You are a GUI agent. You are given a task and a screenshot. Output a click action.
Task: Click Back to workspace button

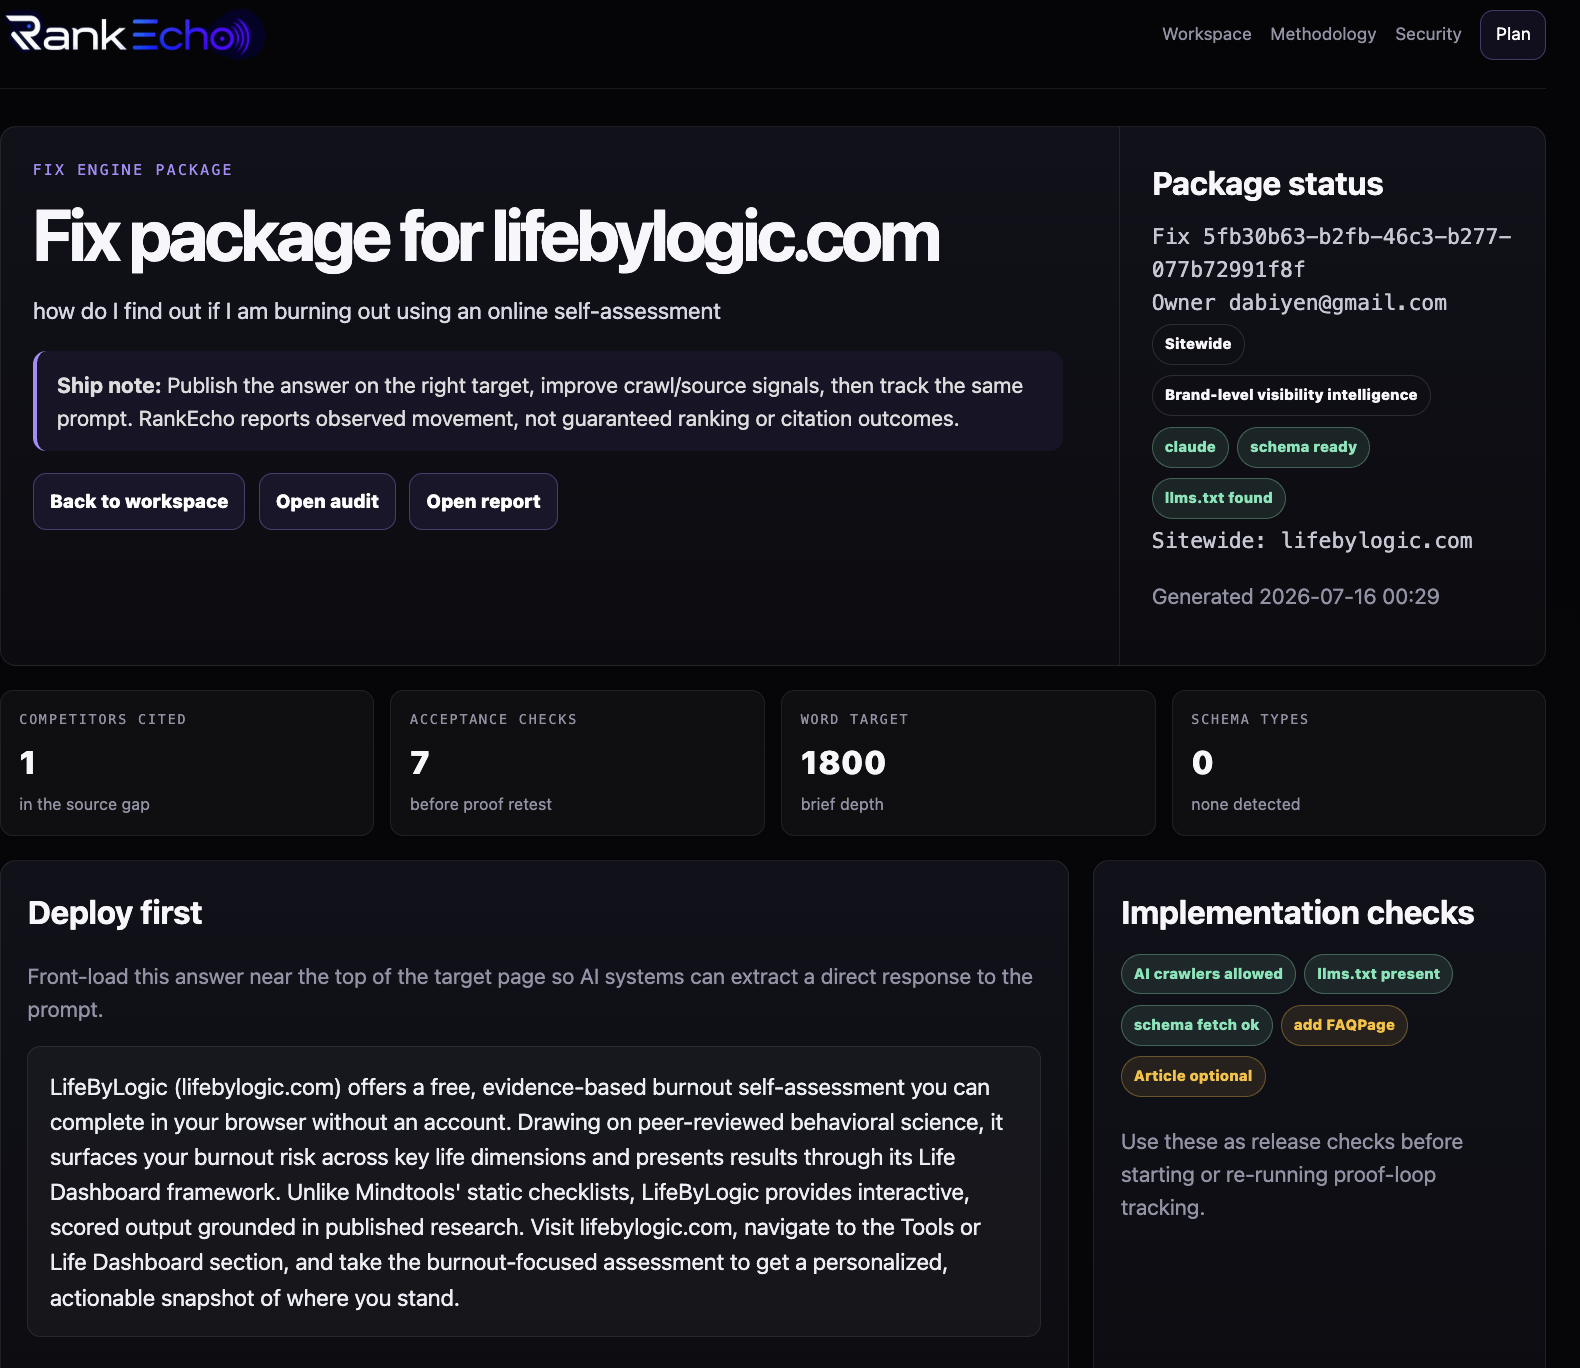pyautogui.click(x=139, y=502)
